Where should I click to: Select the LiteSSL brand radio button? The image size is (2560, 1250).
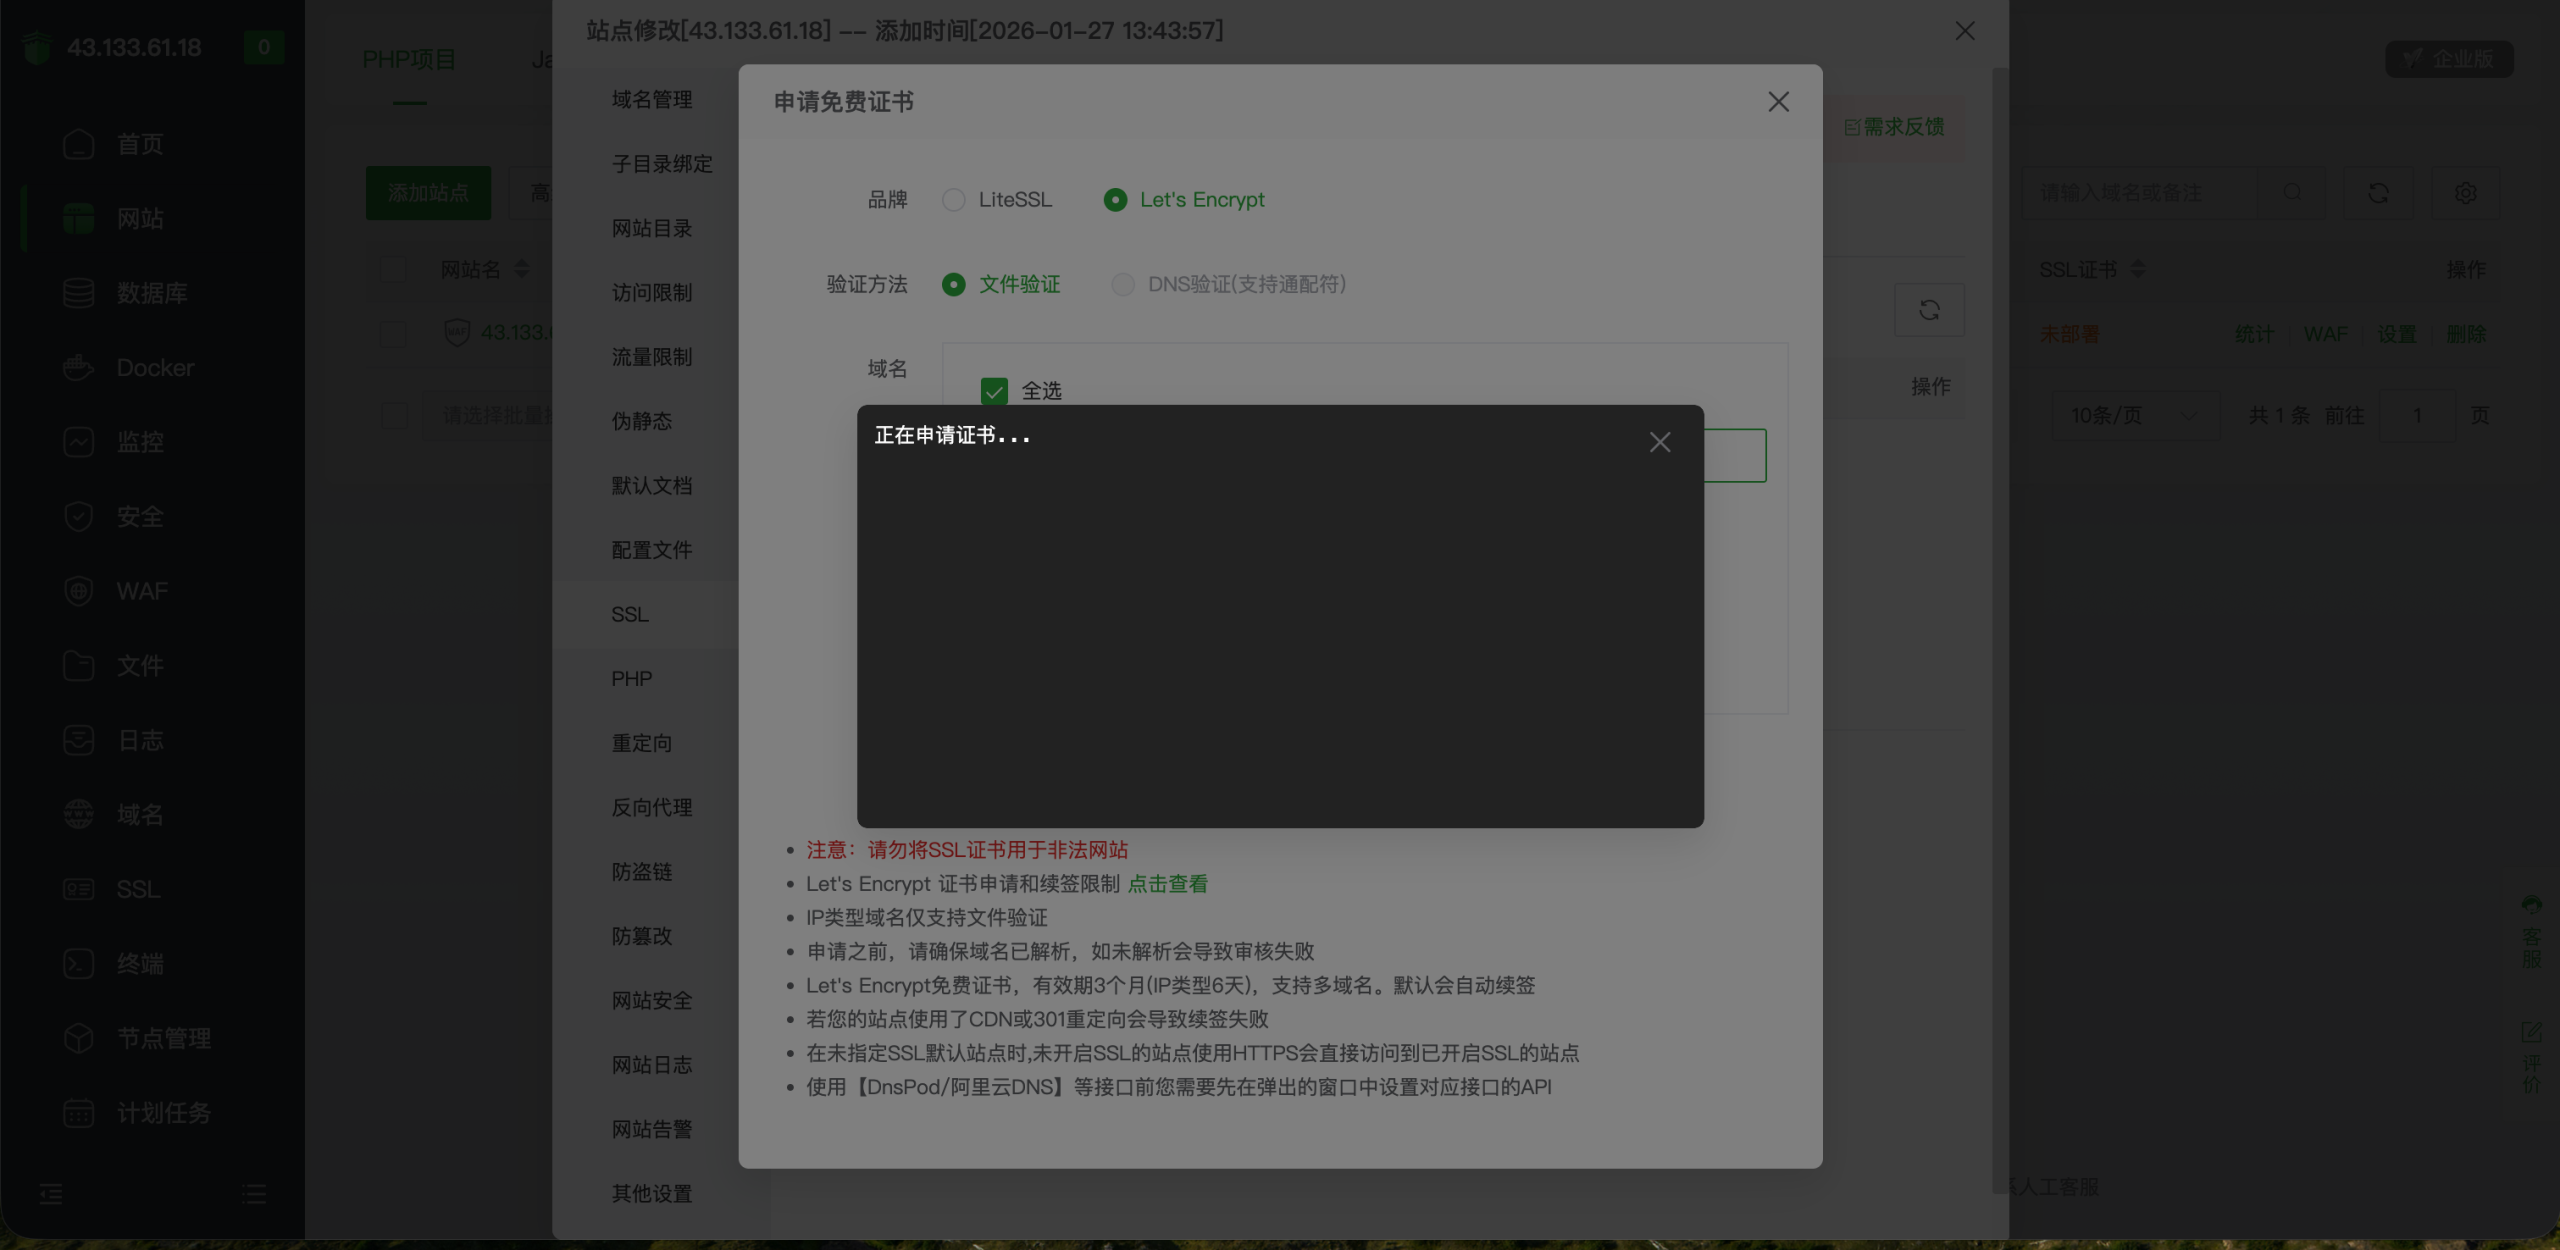coord(954,200)
